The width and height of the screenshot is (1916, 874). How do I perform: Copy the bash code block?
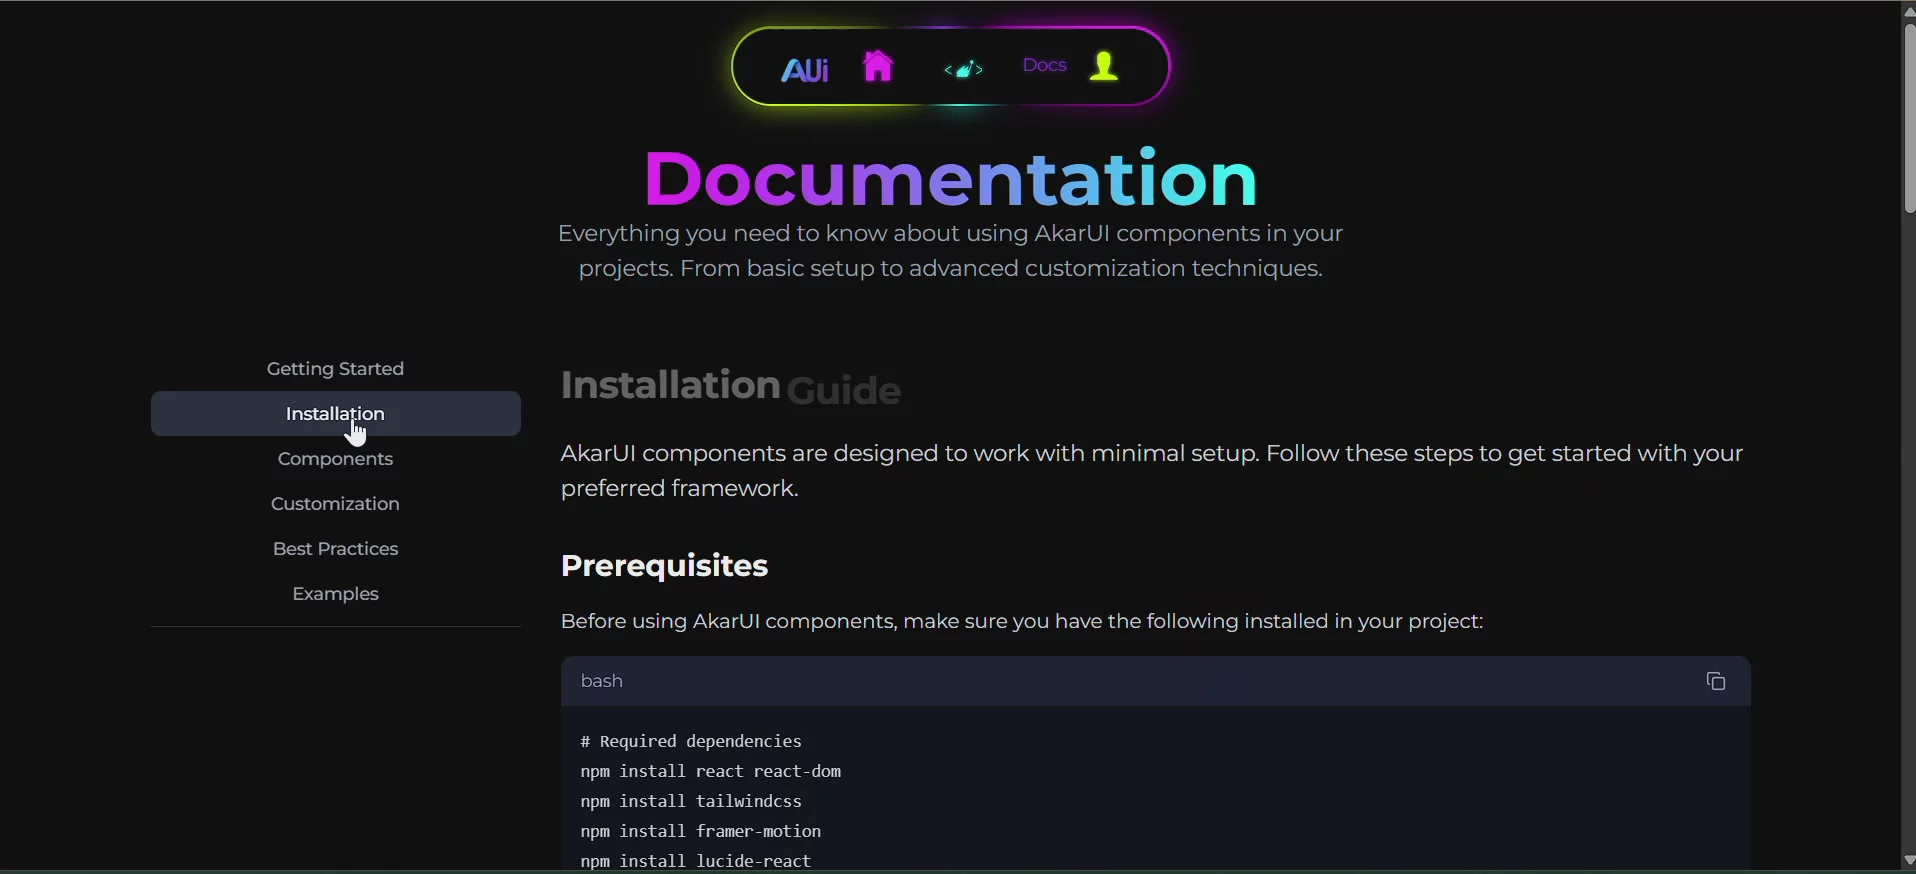[x=1716, y=681]
